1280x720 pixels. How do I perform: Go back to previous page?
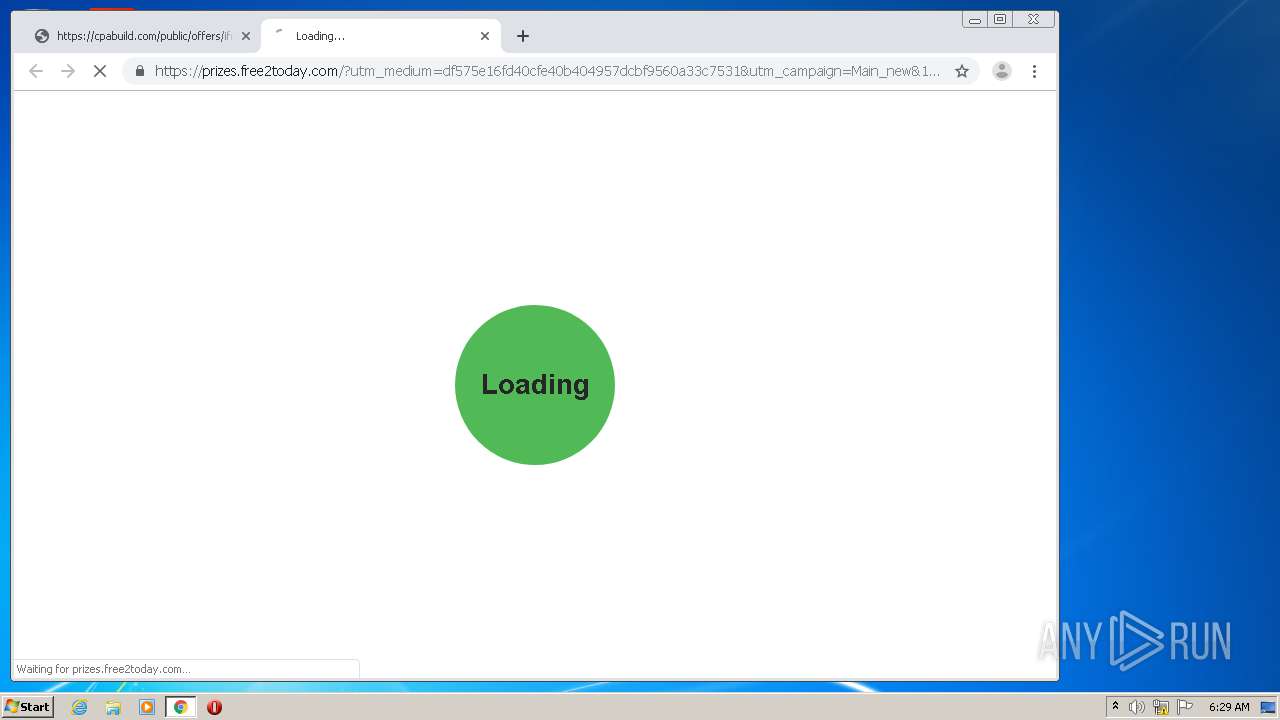pyautogui.click(x=36, y=71)
